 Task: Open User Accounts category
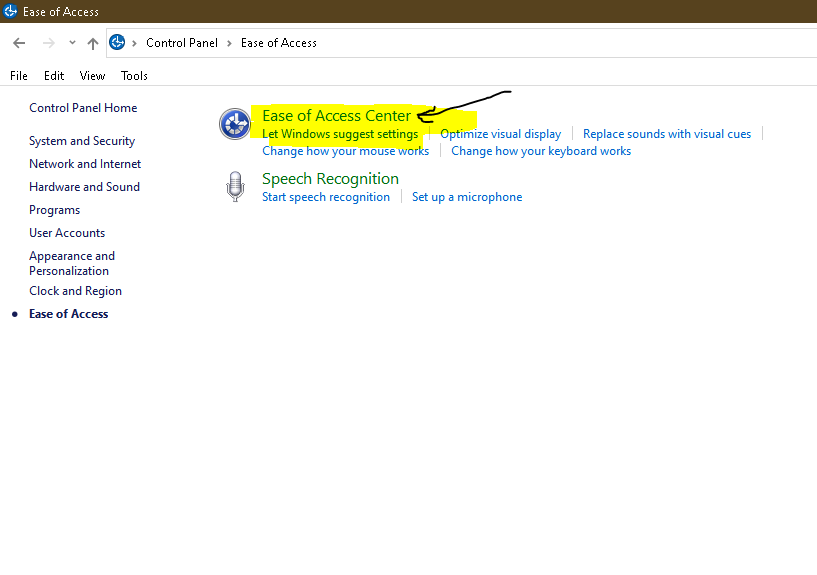coord(67,233)
